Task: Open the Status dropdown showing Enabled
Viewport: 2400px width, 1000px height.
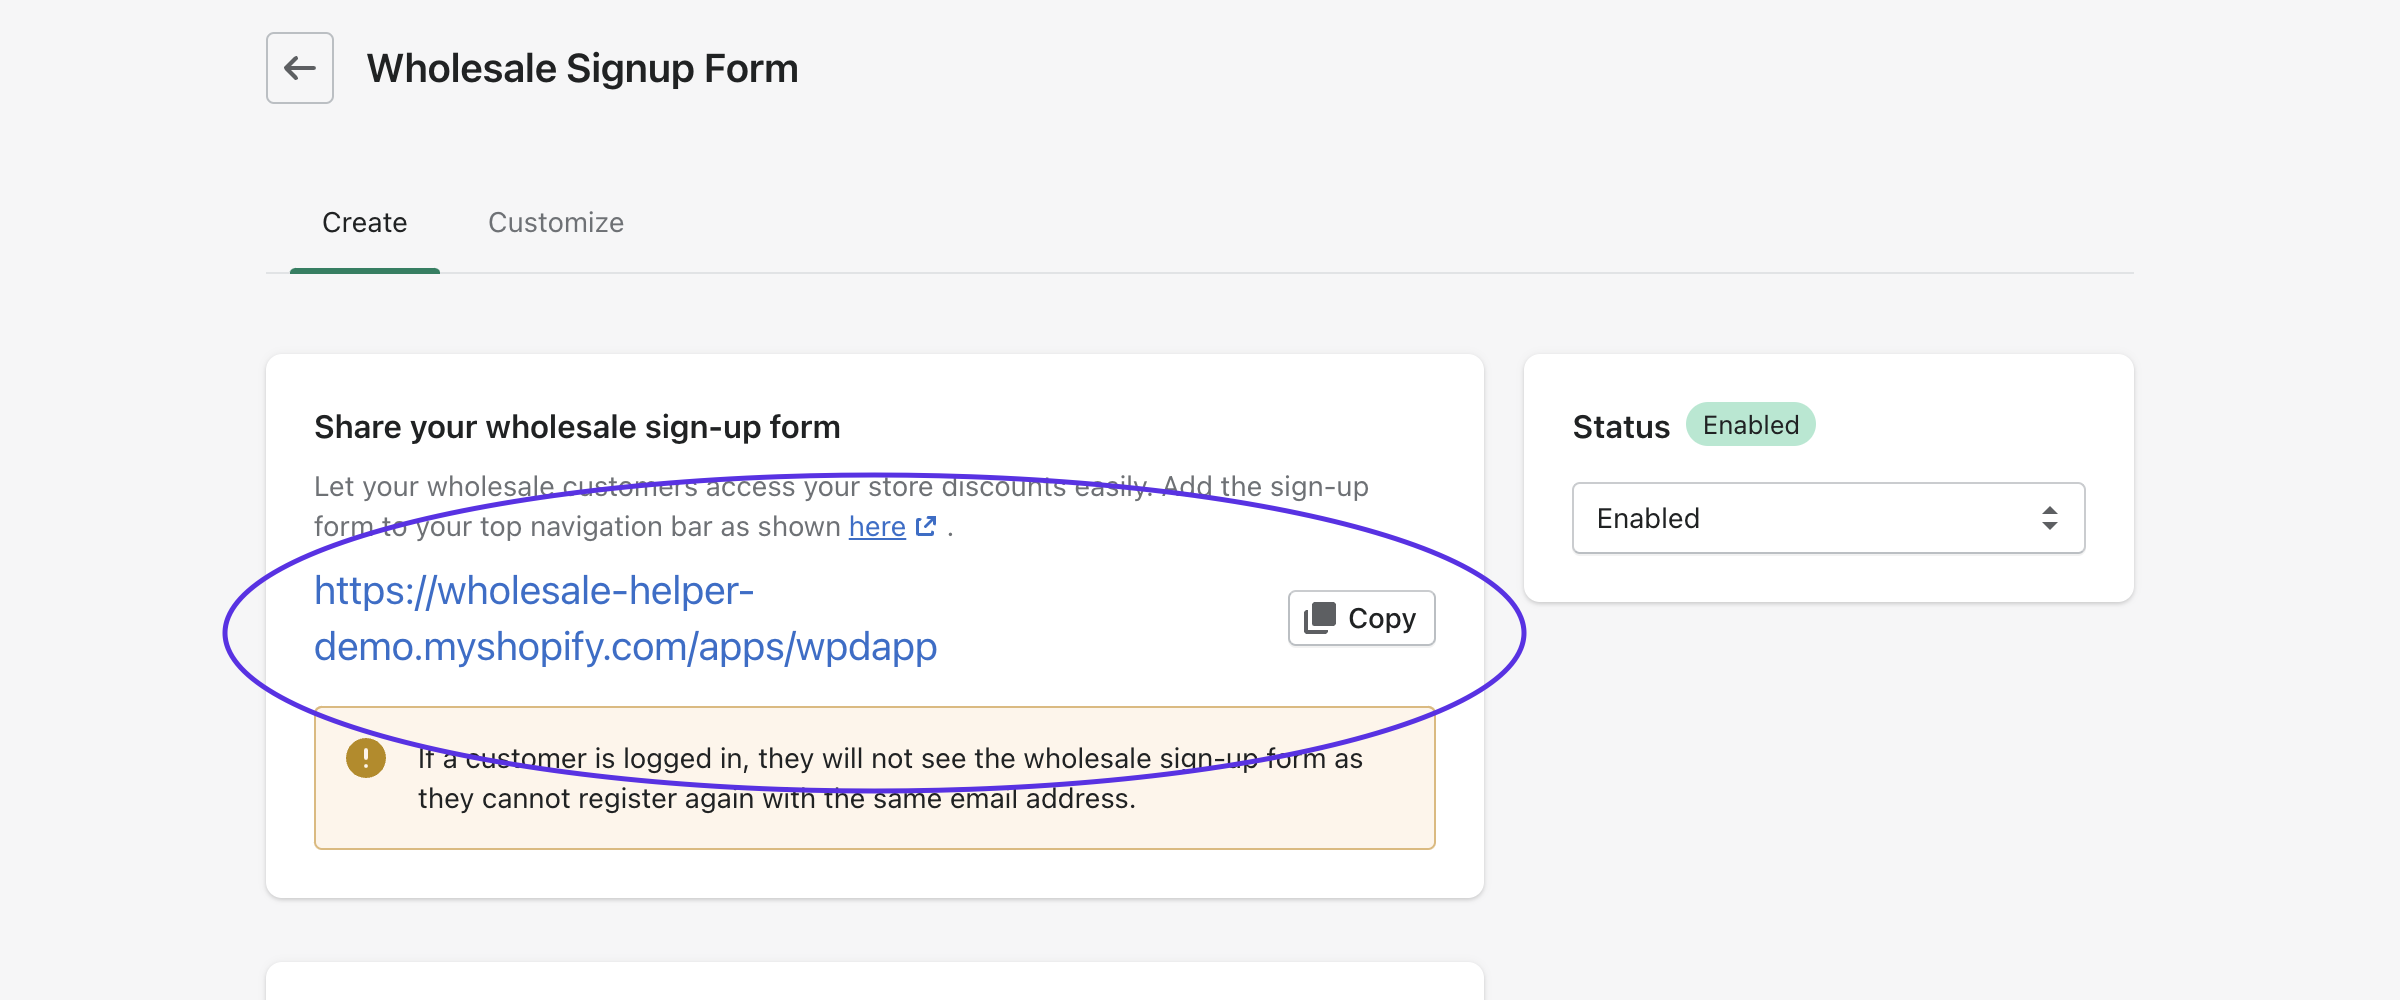Action: 1827,518
